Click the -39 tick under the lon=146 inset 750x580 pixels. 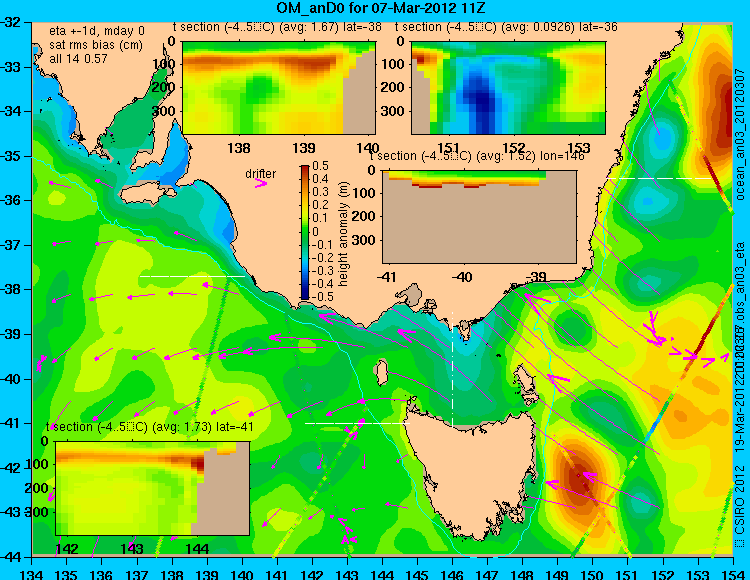535,277
